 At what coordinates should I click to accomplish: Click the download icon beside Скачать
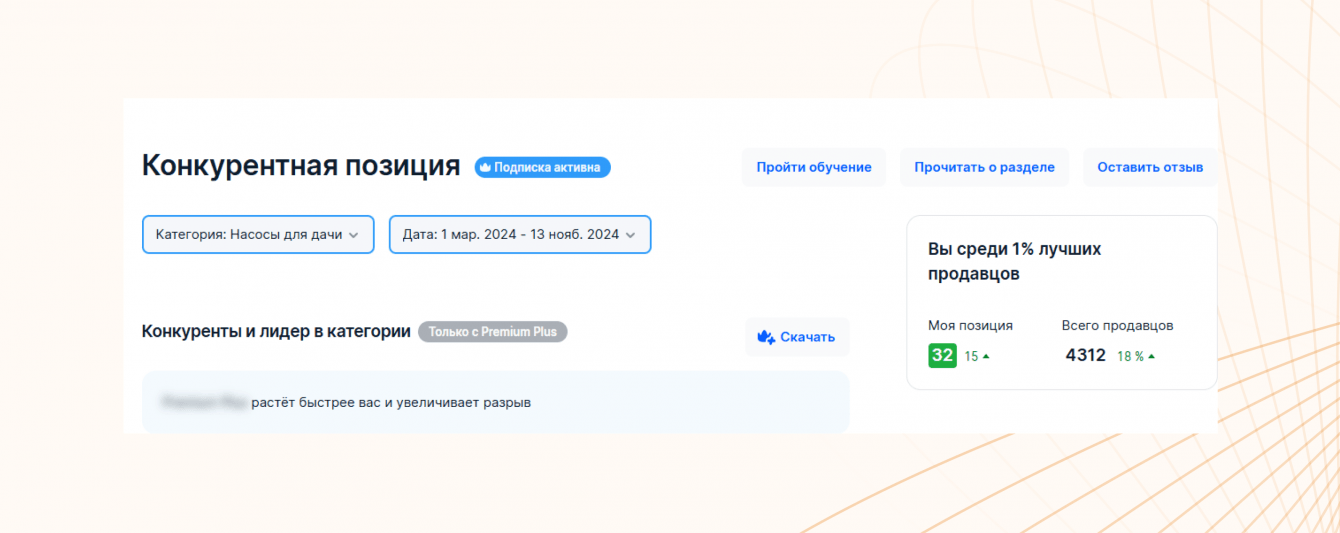766,337
